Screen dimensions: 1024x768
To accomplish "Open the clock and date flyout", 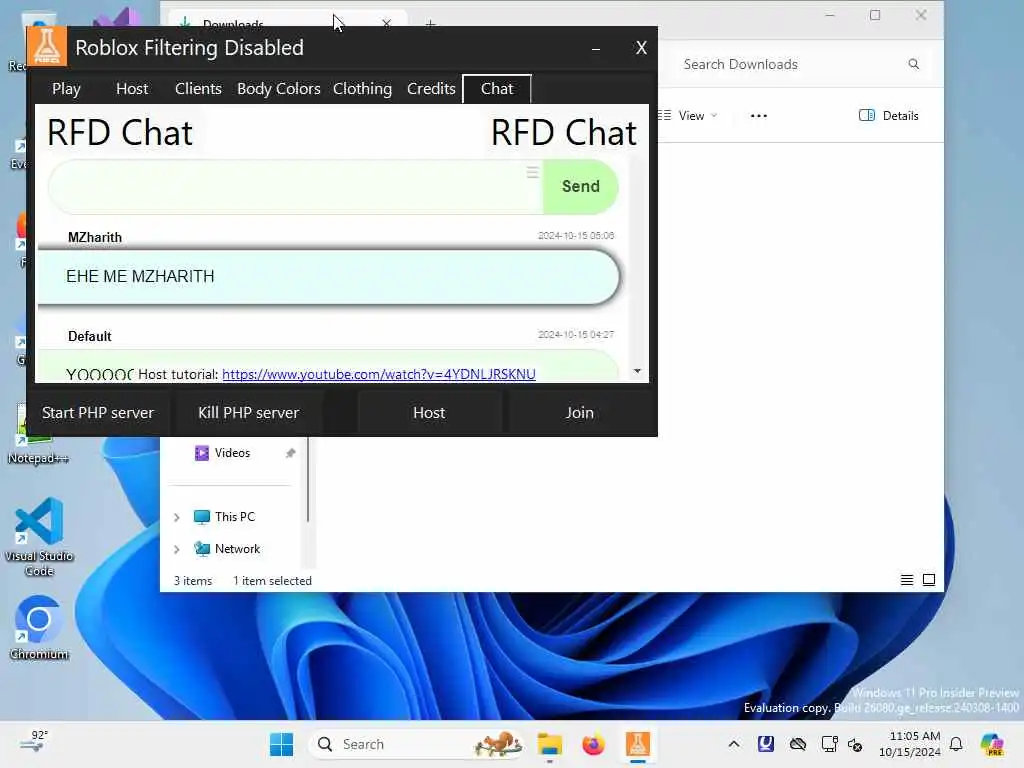I will coord(910,744).
